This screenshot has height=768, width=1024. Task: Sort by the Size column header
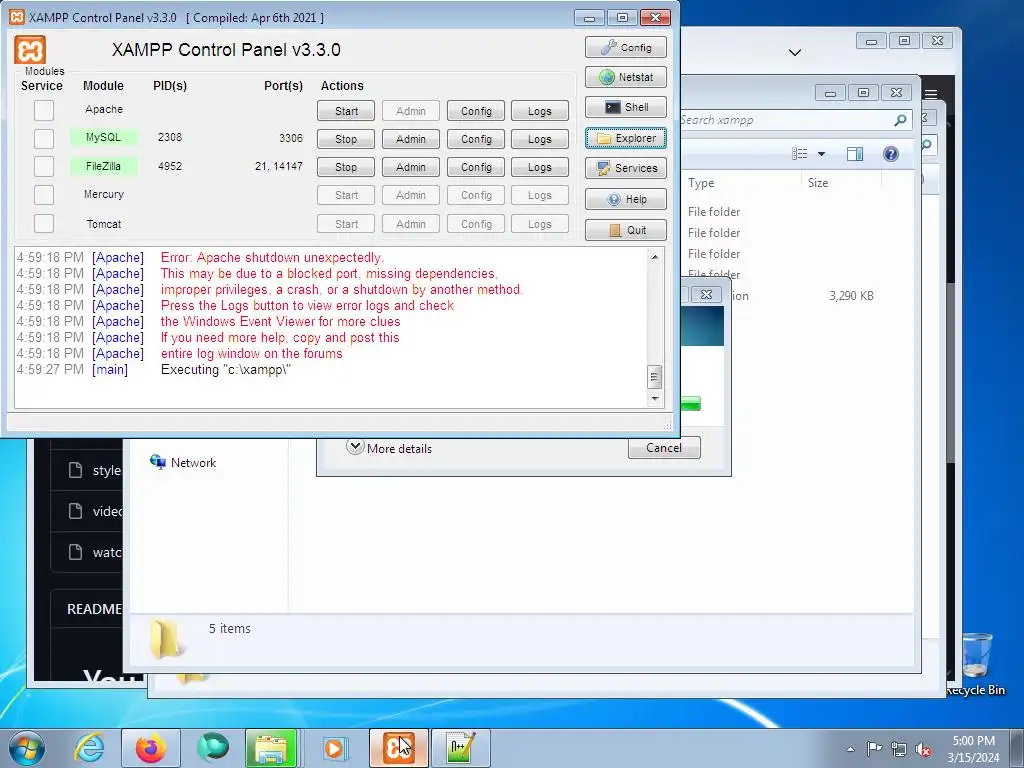818,183
